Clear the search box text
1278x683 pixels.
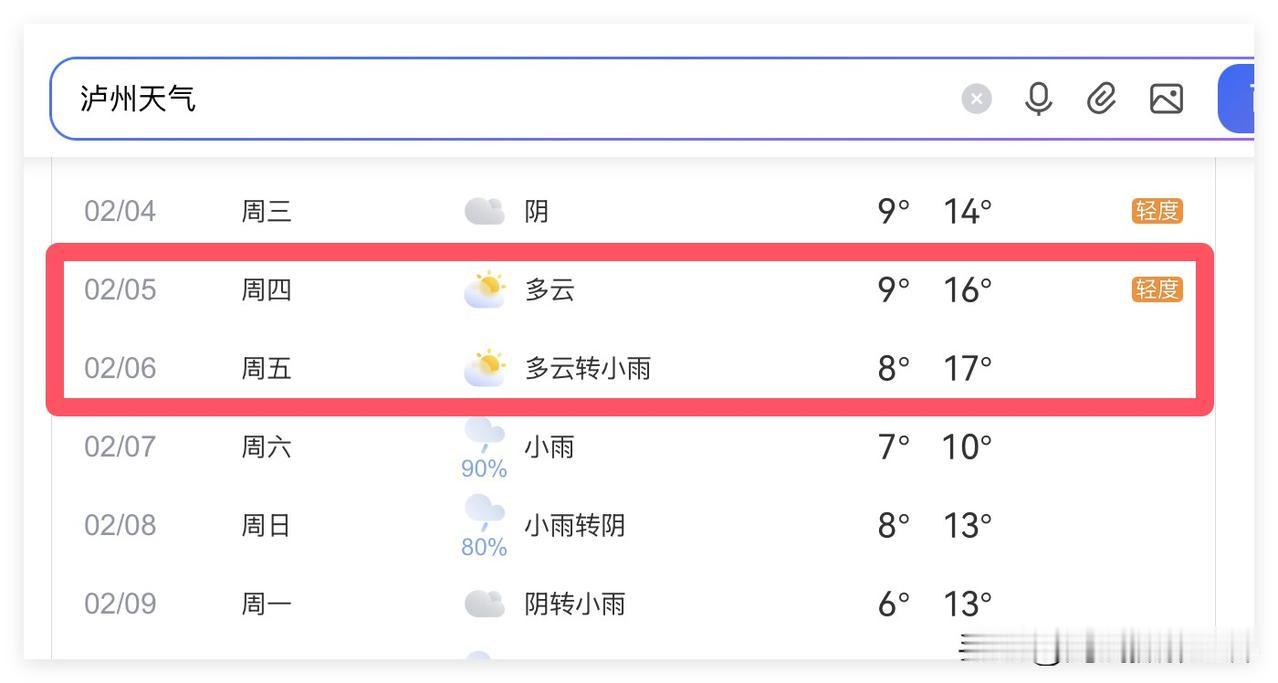pos(976,98)
